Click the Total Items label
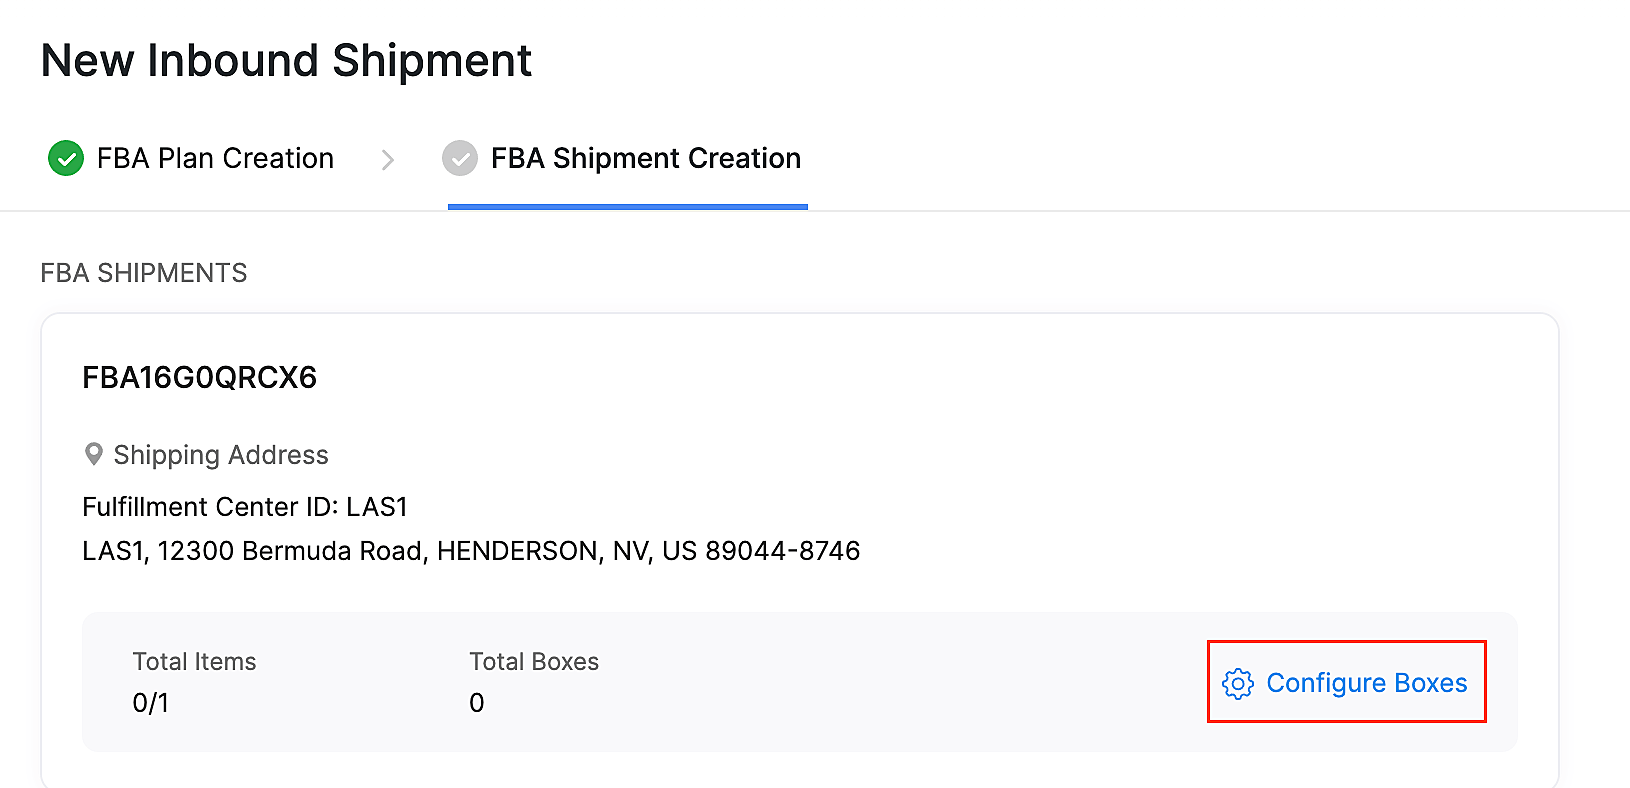Screen dimensions: 1630x788 (194, 661)
